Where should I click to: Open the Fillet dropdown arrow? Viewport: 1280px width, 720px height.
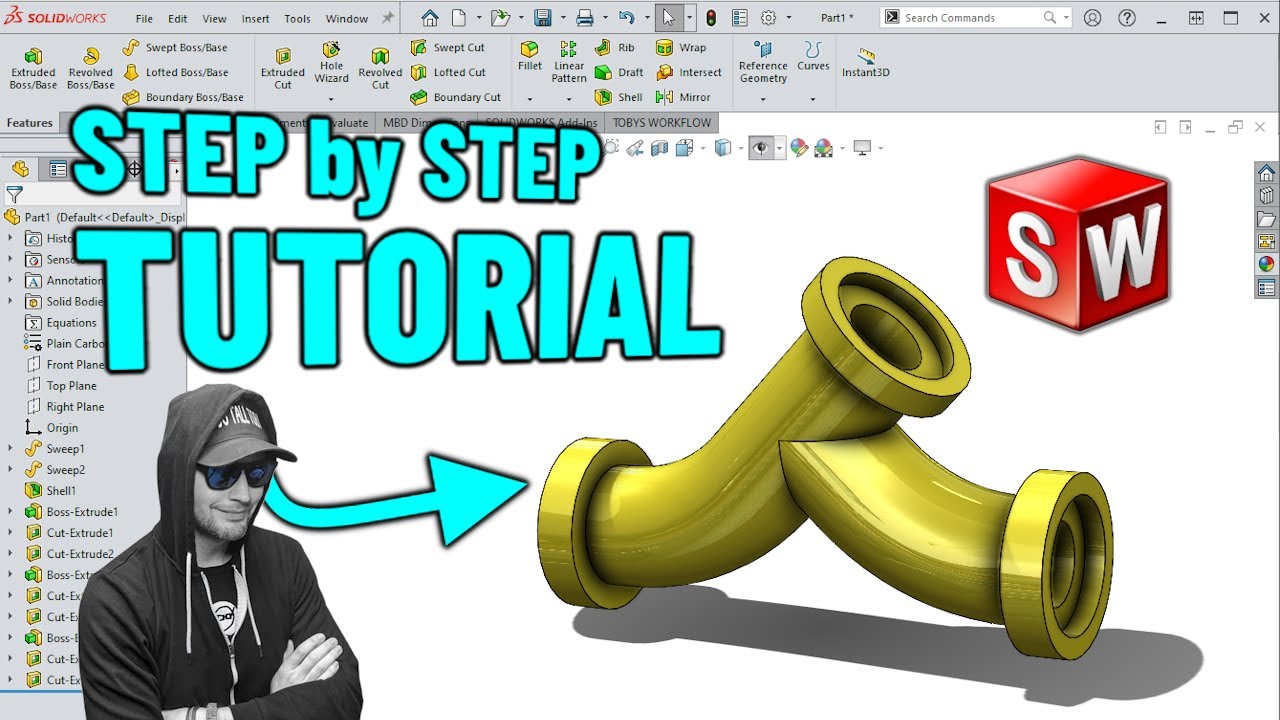[x=530, y=99]
